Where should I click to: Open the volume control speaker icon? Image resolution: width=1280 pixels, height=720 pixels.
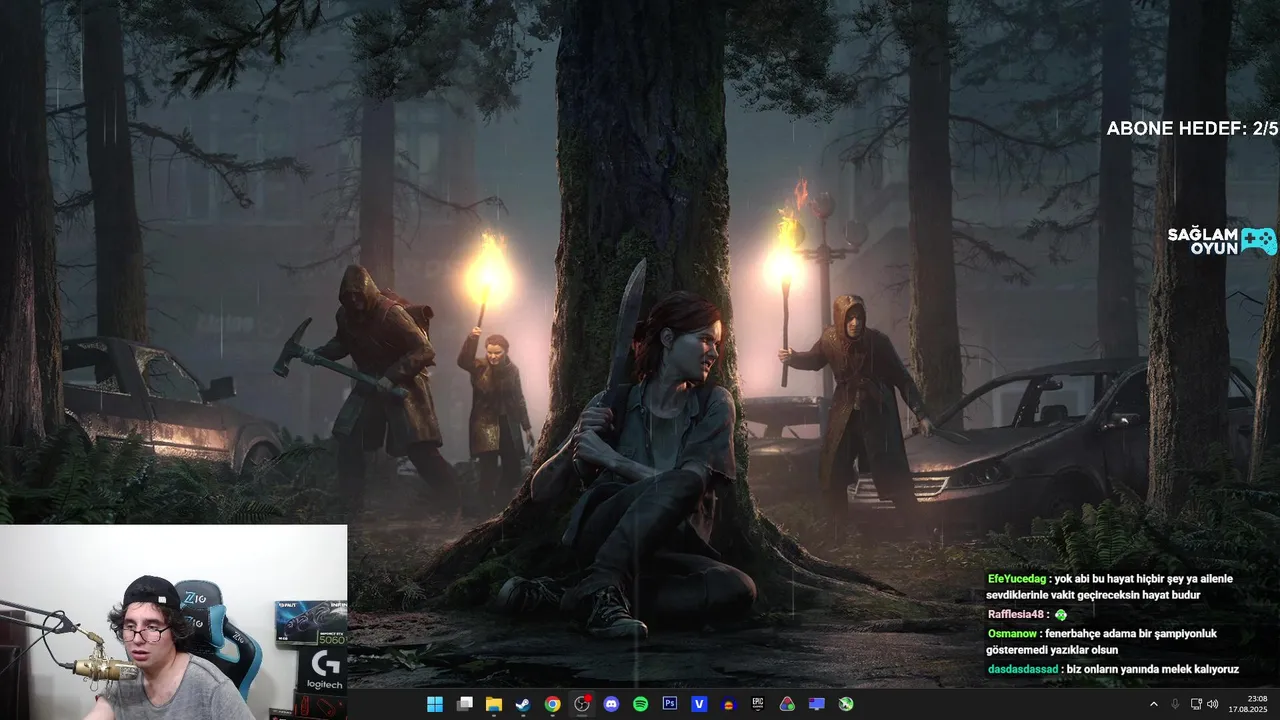coord(1213,704)
